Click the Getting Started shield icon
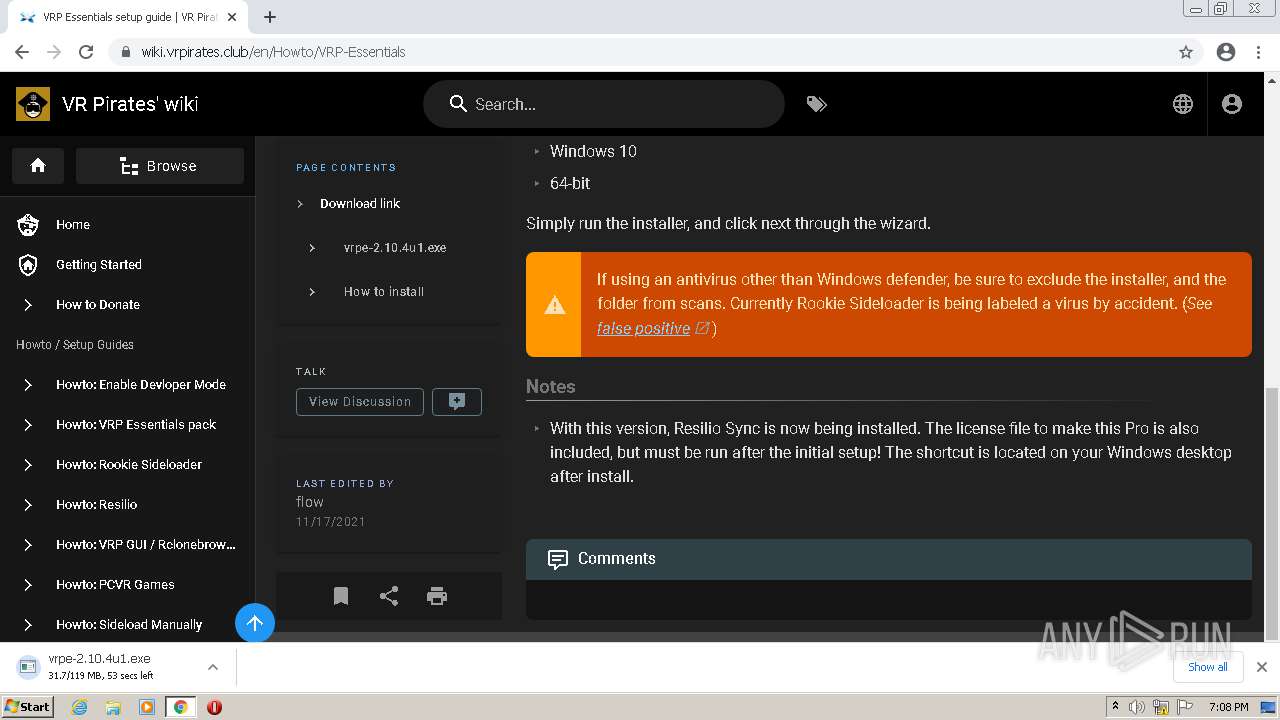 tap(28, 265)
